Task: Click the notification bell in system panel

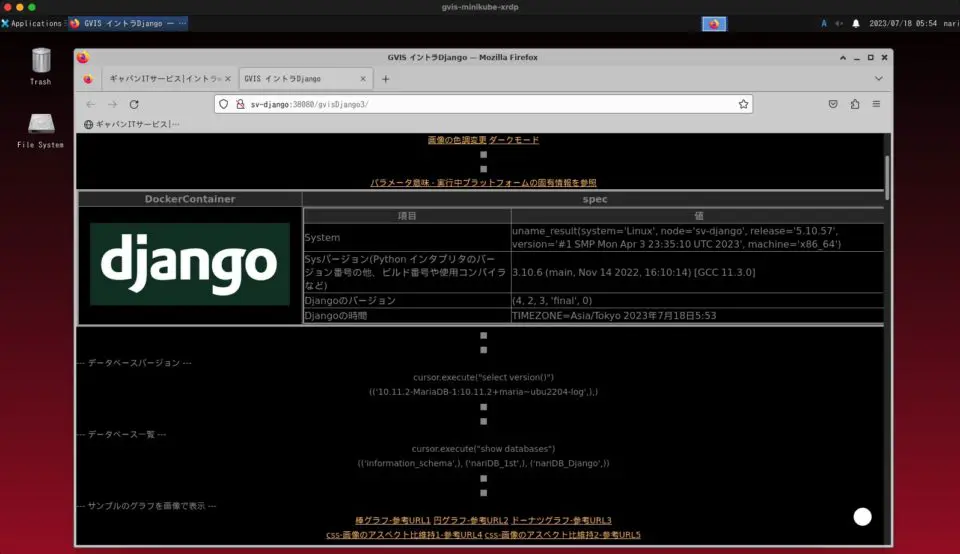Action: click(x=856, y=23)
